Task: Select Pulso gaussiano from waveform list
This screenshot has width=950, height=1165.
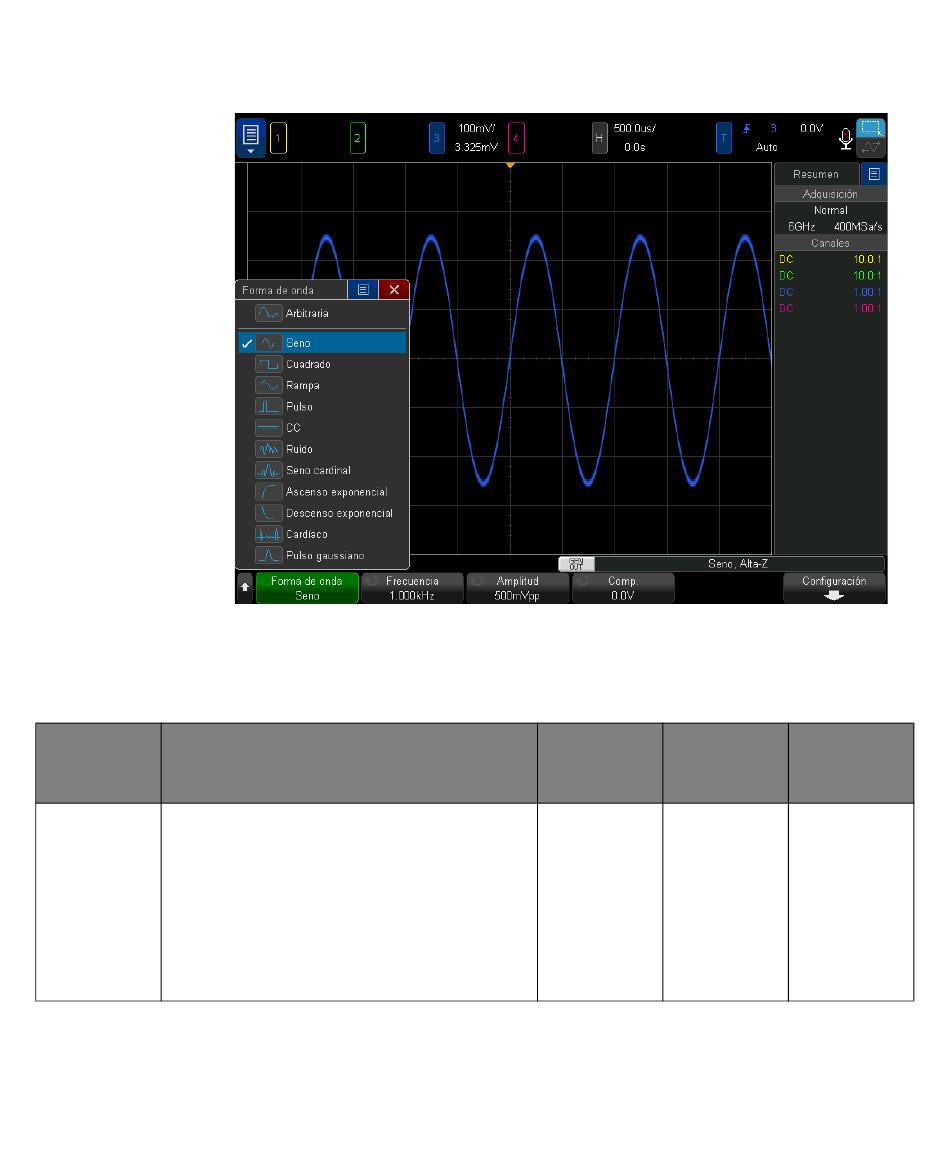Action: (x=322, y=556)
